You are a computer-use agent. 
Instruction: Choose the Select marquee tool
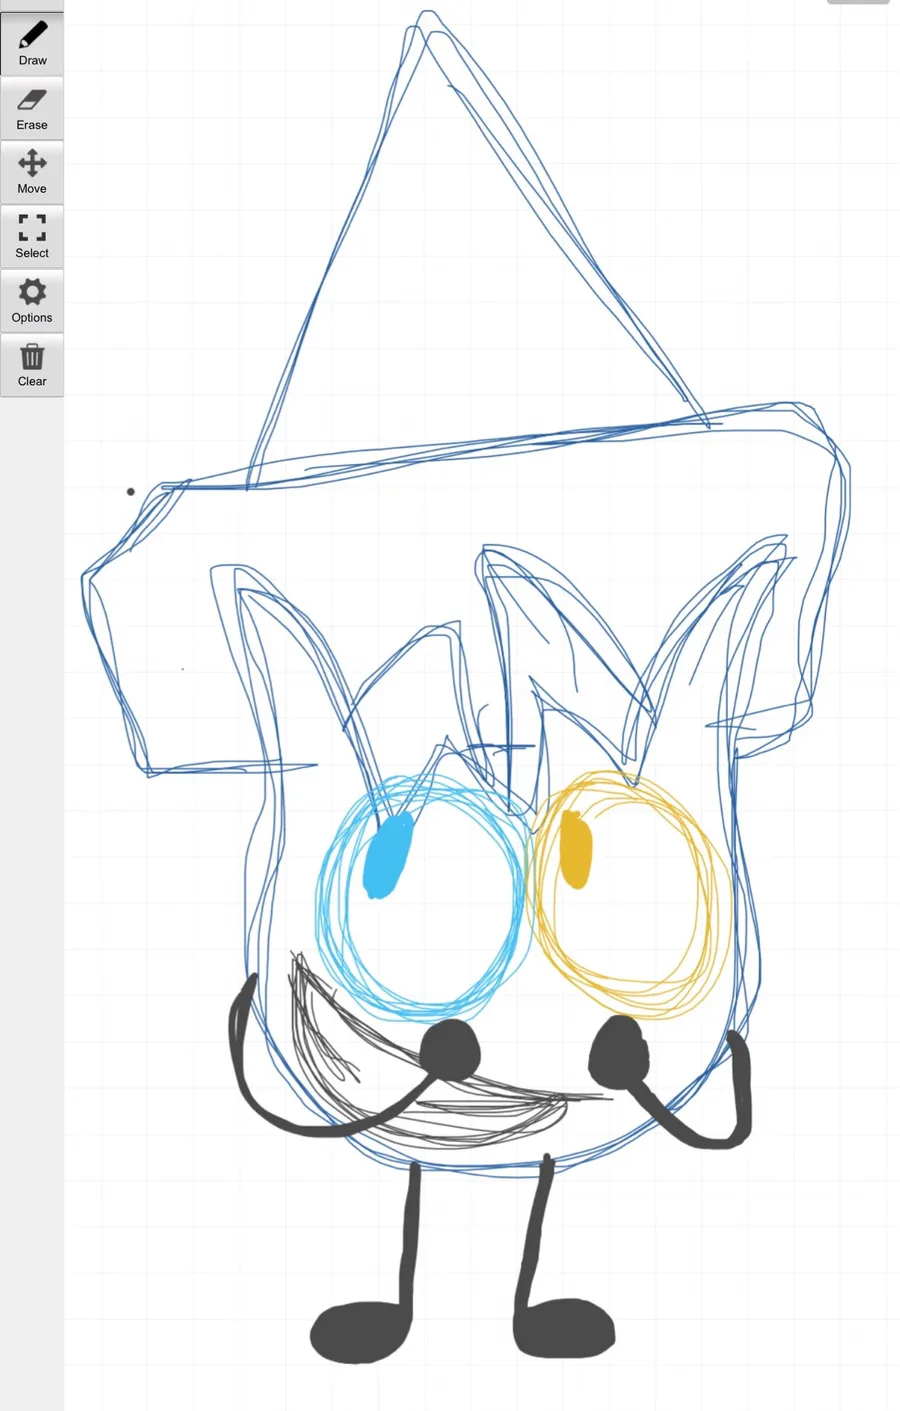click(32, 236)
